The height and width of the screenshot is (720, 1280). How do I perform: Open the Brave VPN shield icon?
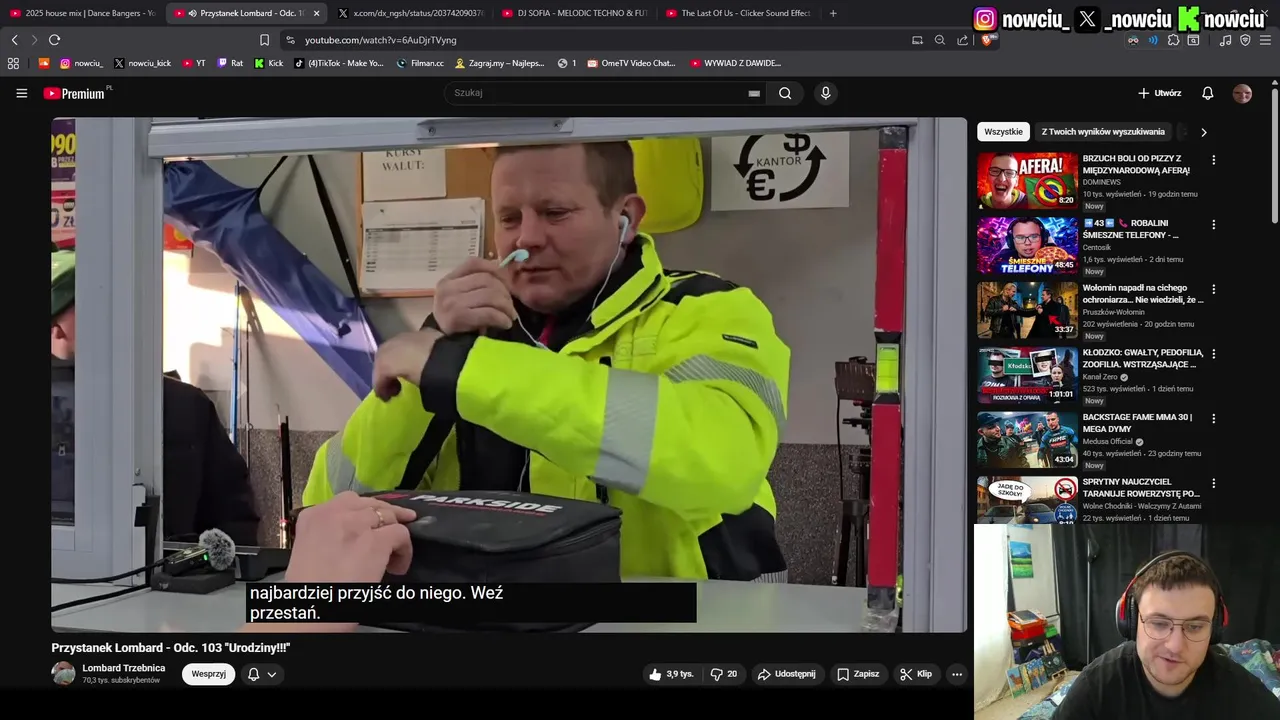point(1245,40)
